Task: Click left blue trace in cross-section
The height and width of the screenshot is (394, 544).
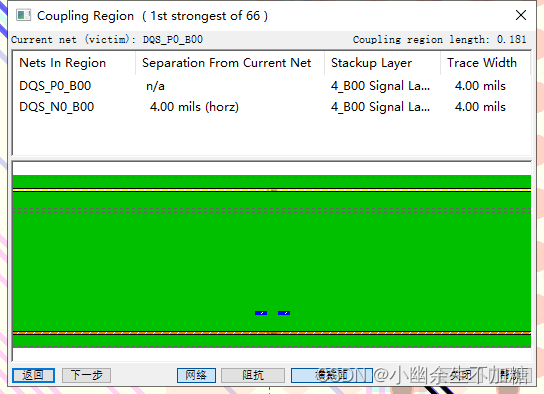Action: coord(261,313)
